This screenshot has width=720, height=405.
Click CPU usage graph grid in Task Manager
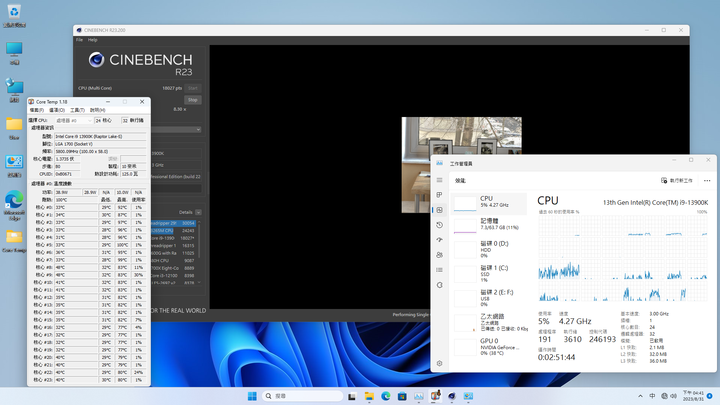[x=623, y=258]
